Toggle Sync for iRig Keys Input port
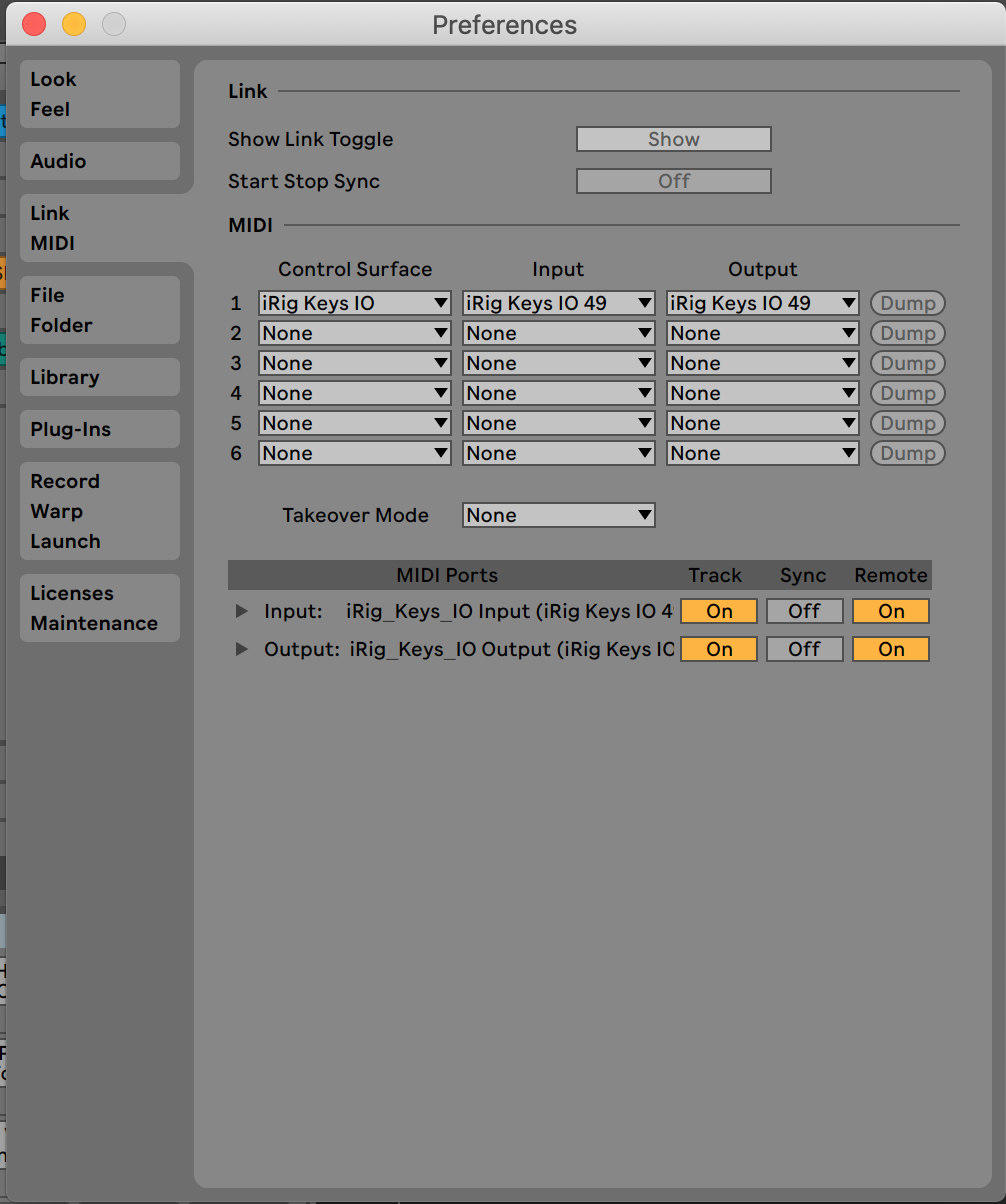The width and height of the screenshot is (1006, 1204). [x=804, y=611]
